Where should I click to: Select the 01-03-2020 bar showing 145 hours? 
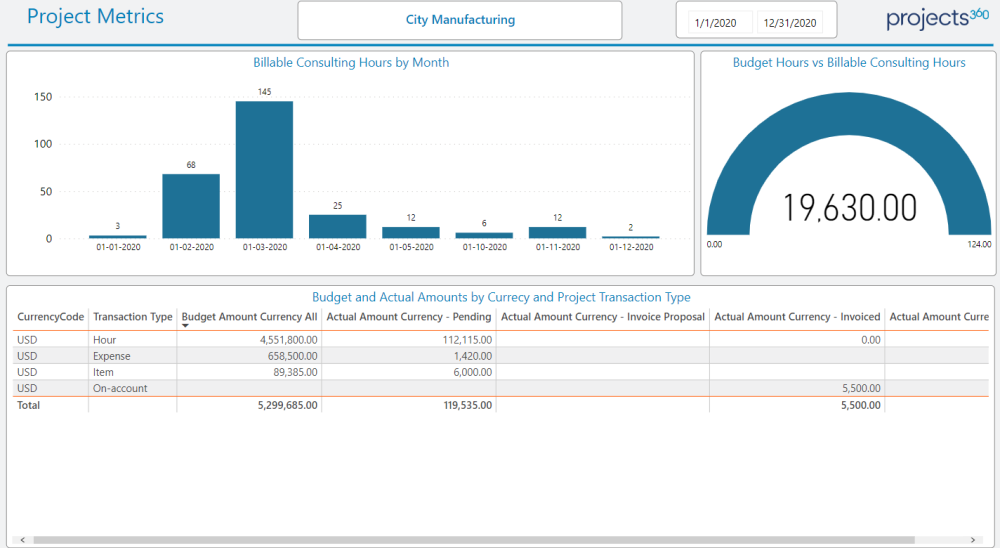(264, 169)
